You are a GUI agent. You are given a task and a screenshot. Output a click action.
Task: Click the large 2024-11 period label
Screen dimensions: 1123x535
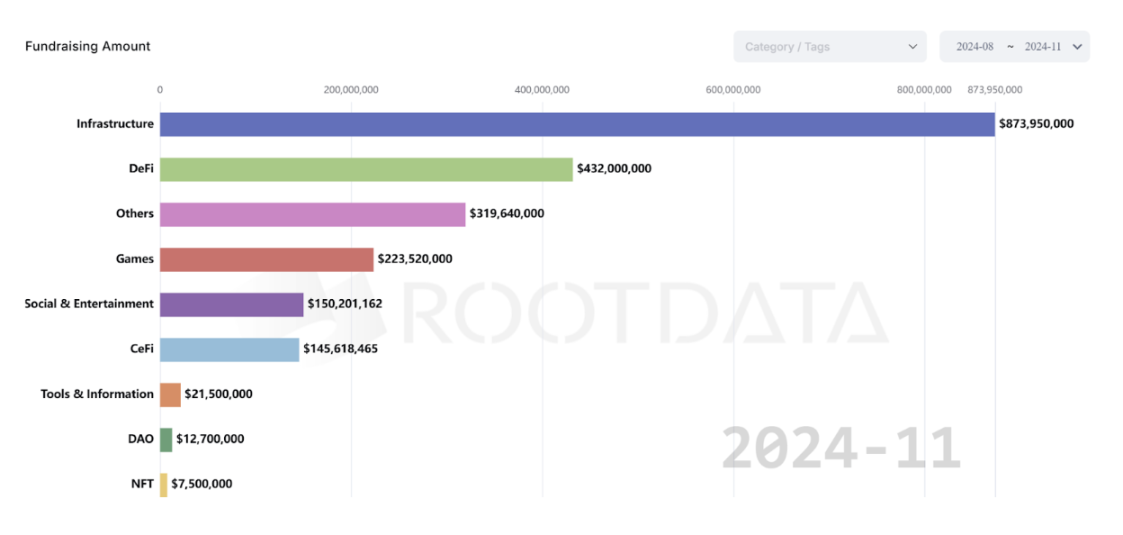click(840, 447)
